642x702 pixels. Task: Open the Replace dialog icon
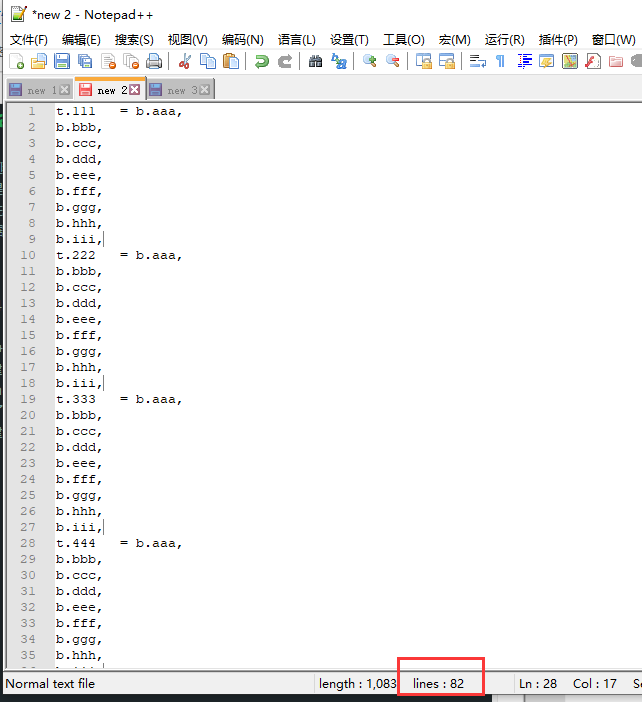[339, 61]
